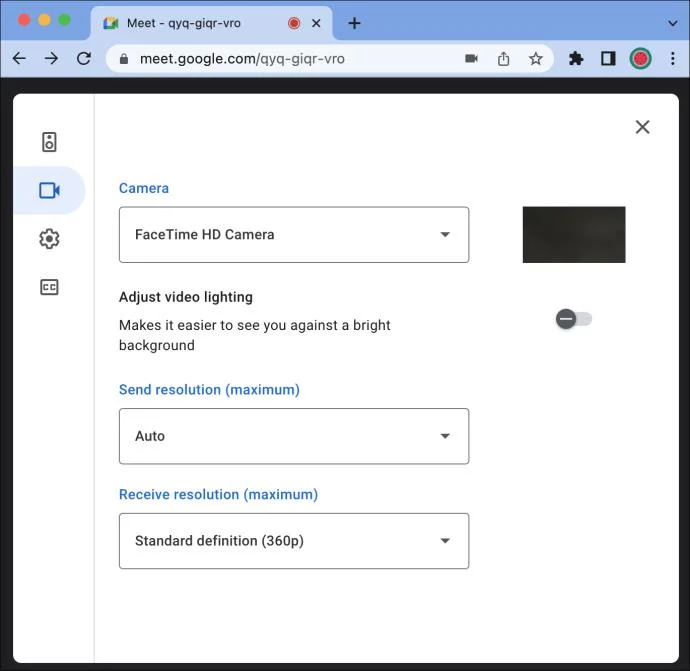Viewport: 690px width, 671px height.
Task: Open the Chrome profile avatar
Action: coord(640,59)
